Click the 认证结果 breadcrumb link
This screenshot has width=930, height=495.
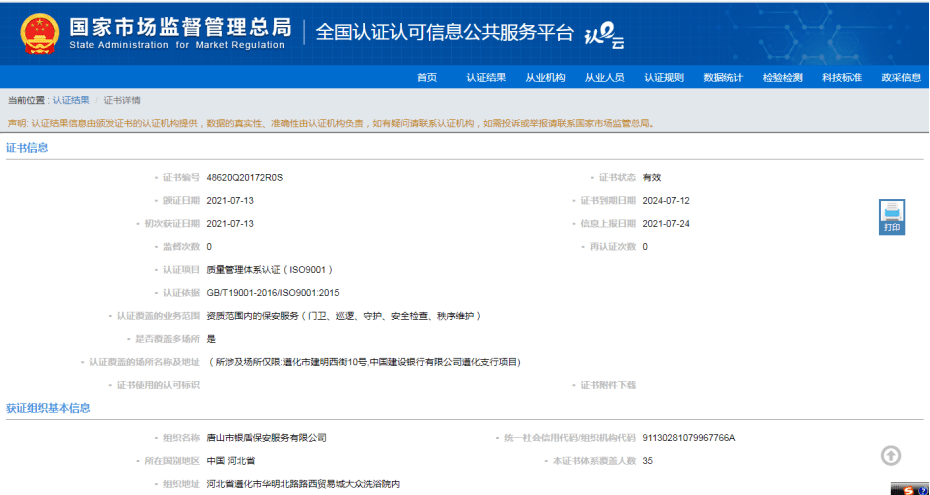(x=71, y=100)
